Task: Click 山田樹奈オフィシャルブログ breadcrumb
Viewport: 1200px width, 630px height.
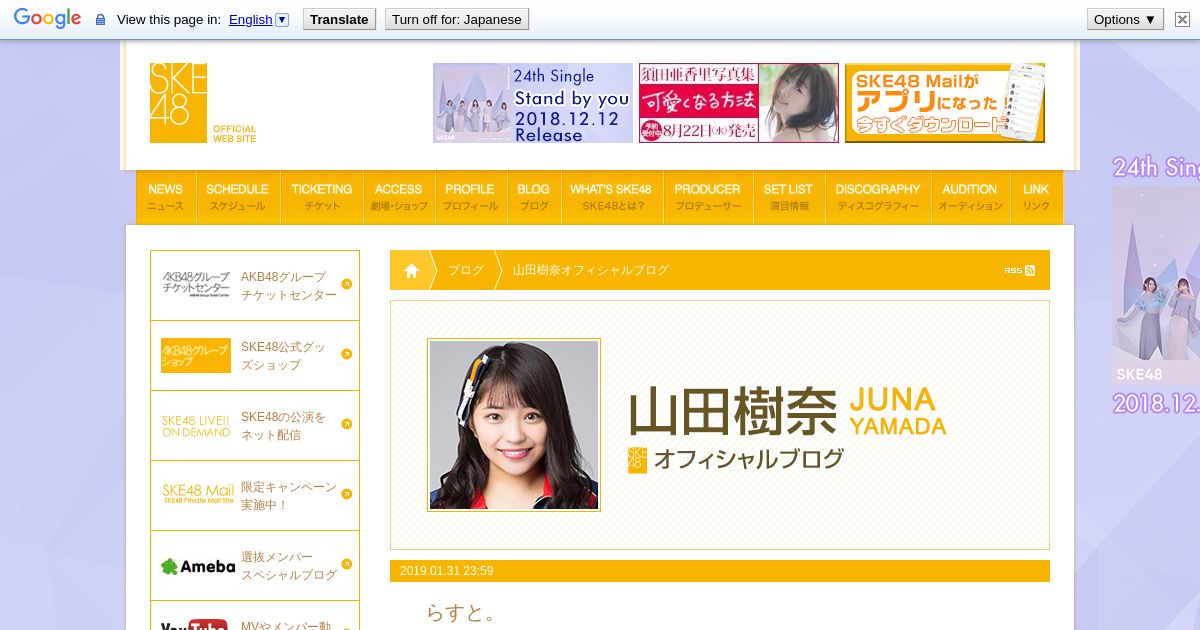Action: click(591, 270)
